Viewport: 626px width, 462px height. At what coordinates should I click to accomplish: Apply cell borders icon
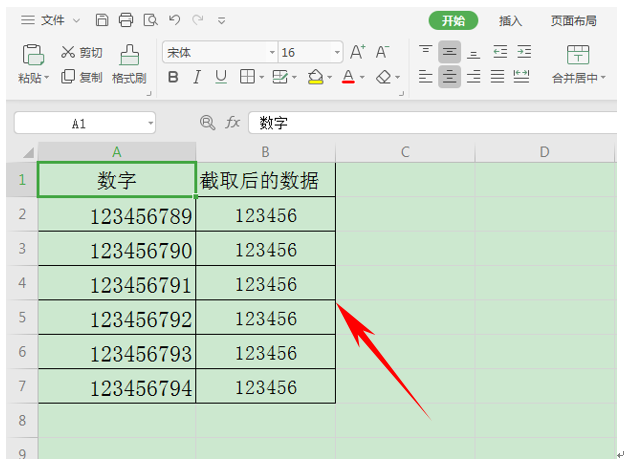click(247, 77)
